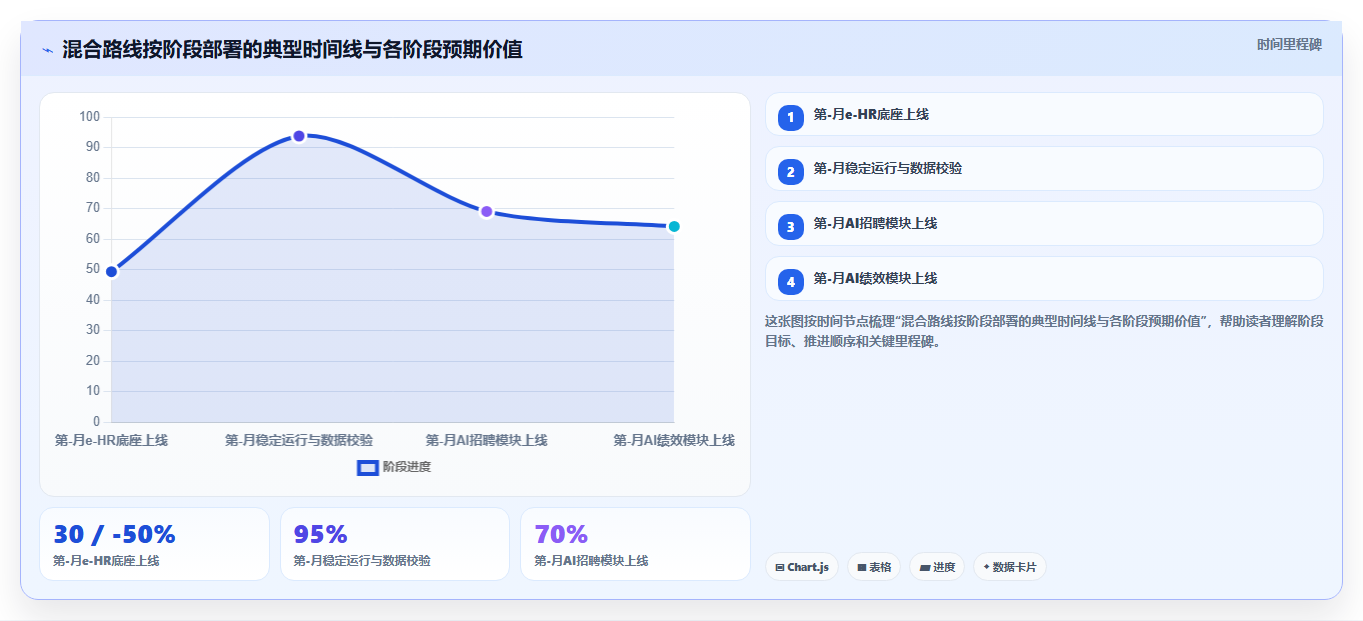Image resolution: width=1363 pixels, height=621 pixels.
Task: Select the 30 / -50% stat card
Action: (154, 544)
